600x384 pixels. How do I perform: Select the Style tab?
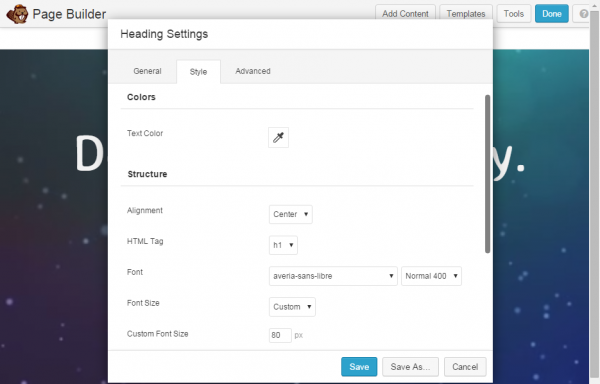pos(198,72)
